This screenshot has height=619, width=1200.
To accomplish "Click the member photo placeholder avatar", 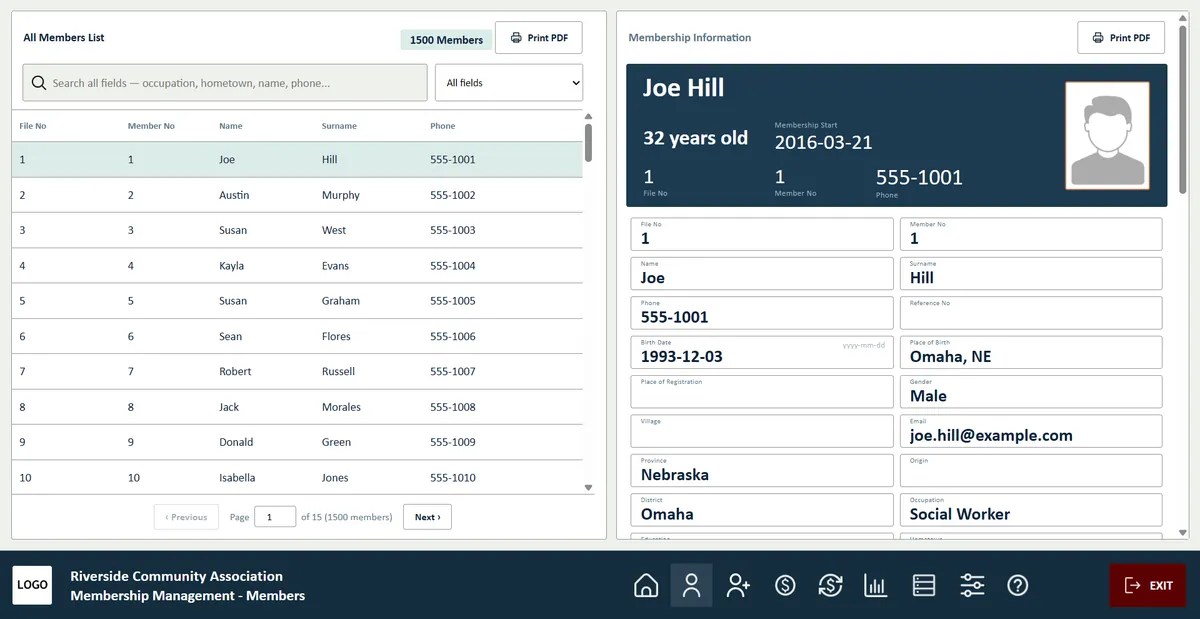I will coord(1107,136).
